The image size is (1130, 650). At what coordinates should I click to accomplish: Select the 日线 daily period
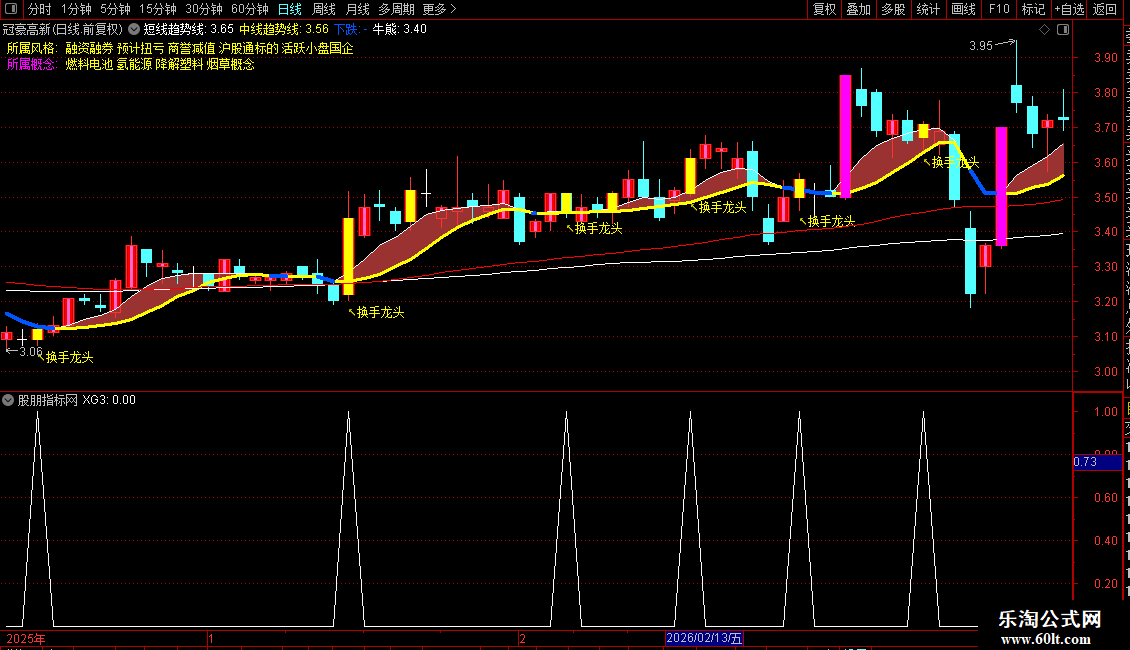(290, 9)
